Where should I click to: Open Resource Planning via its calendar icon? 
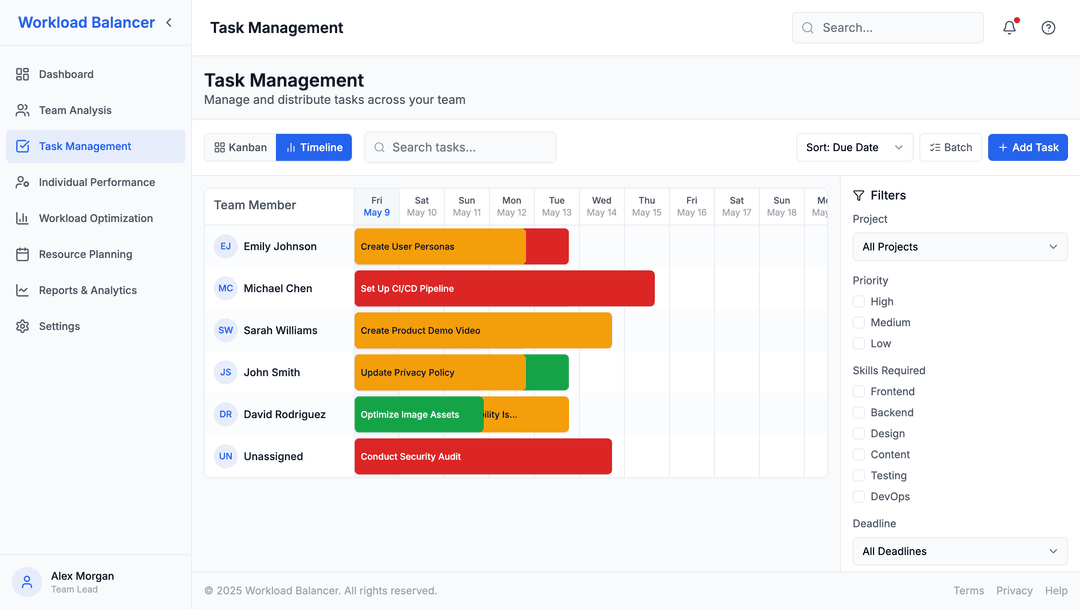tap(22, 254)
